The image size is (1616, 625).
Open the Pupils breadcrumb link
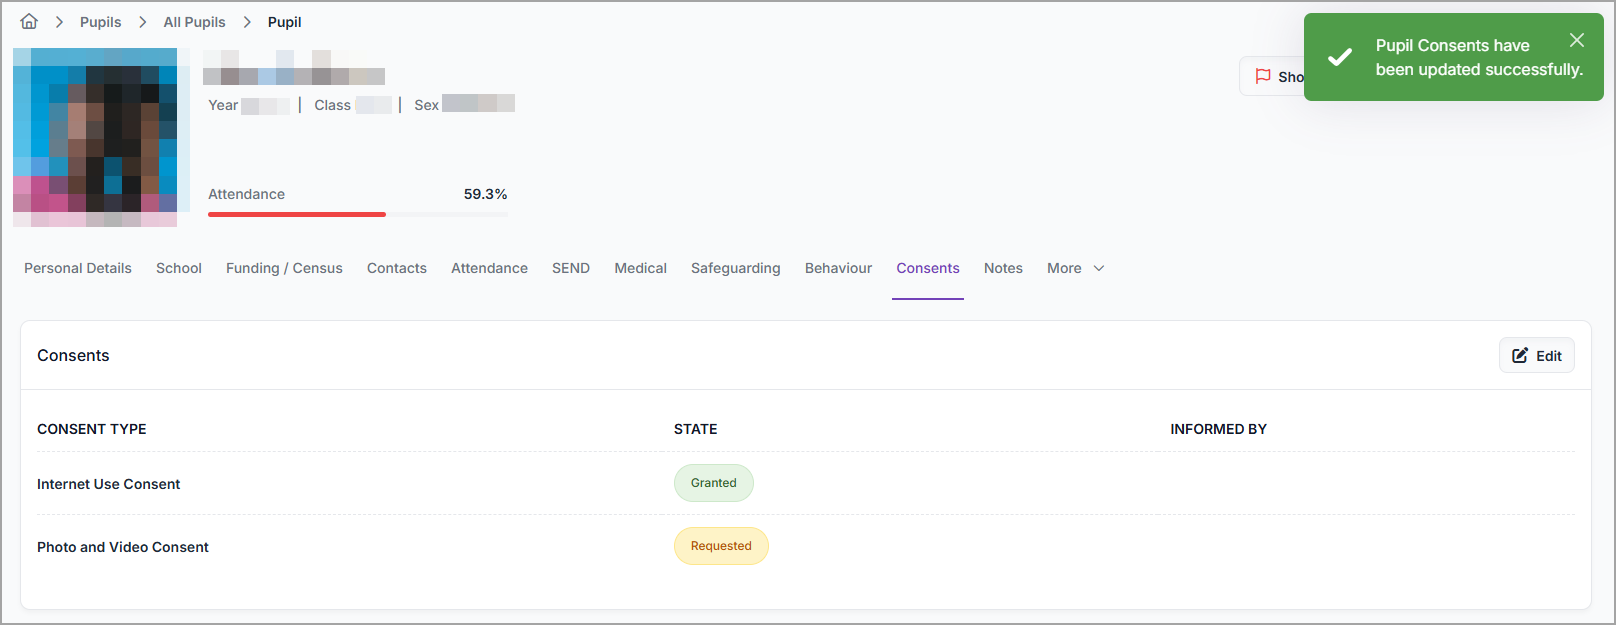[100, 22]
